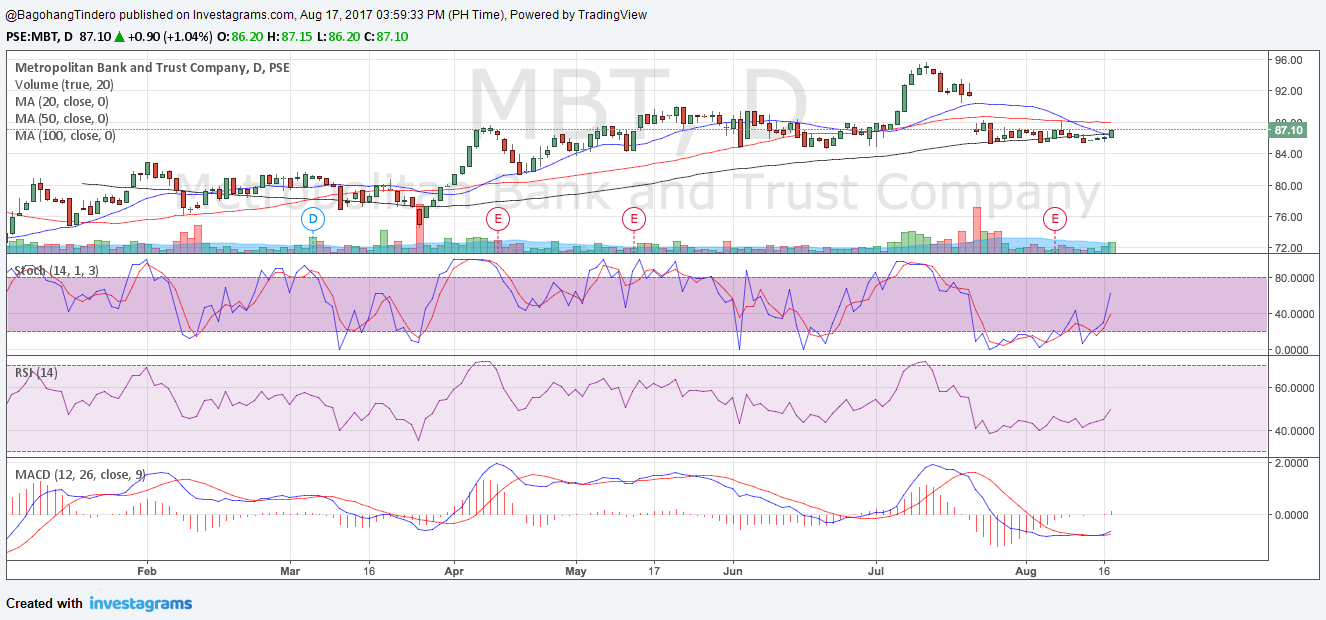
Task: Click the blue D dividend marker in March
Action: tap(313, 217)
